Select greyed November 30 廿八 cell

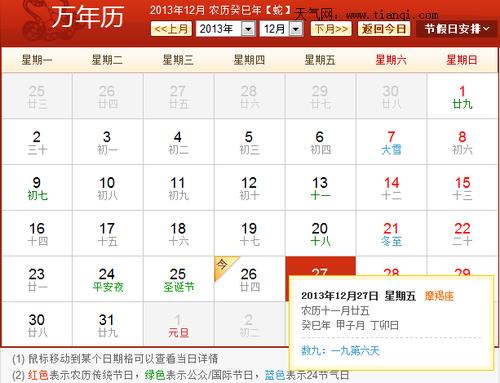click(x=391, y=96)
